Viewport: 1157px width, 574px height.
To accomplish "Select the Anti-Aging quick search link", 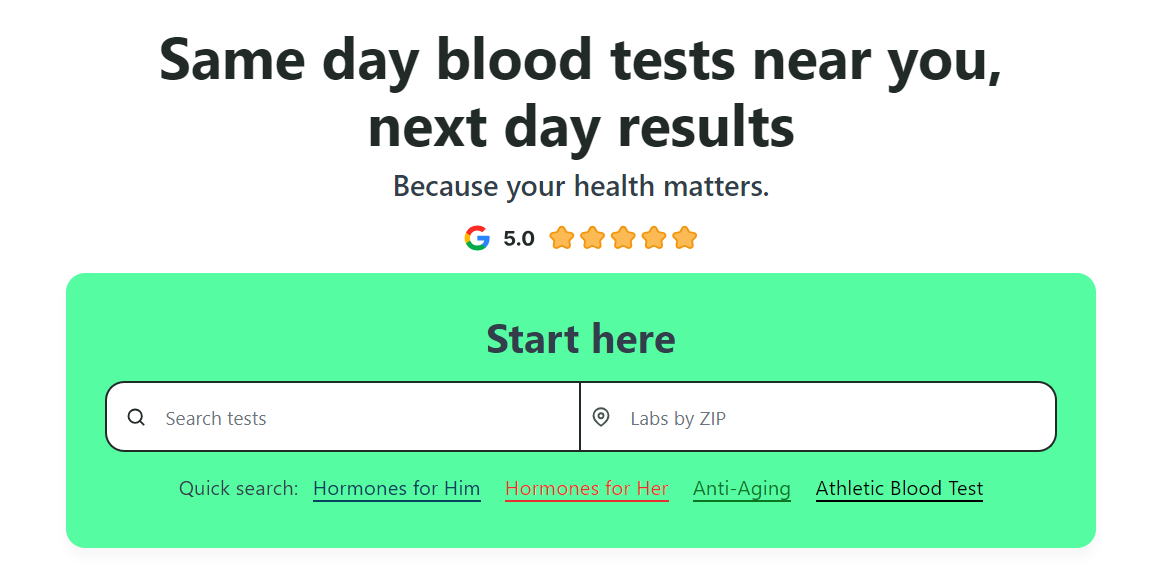I will click(741, 489).
